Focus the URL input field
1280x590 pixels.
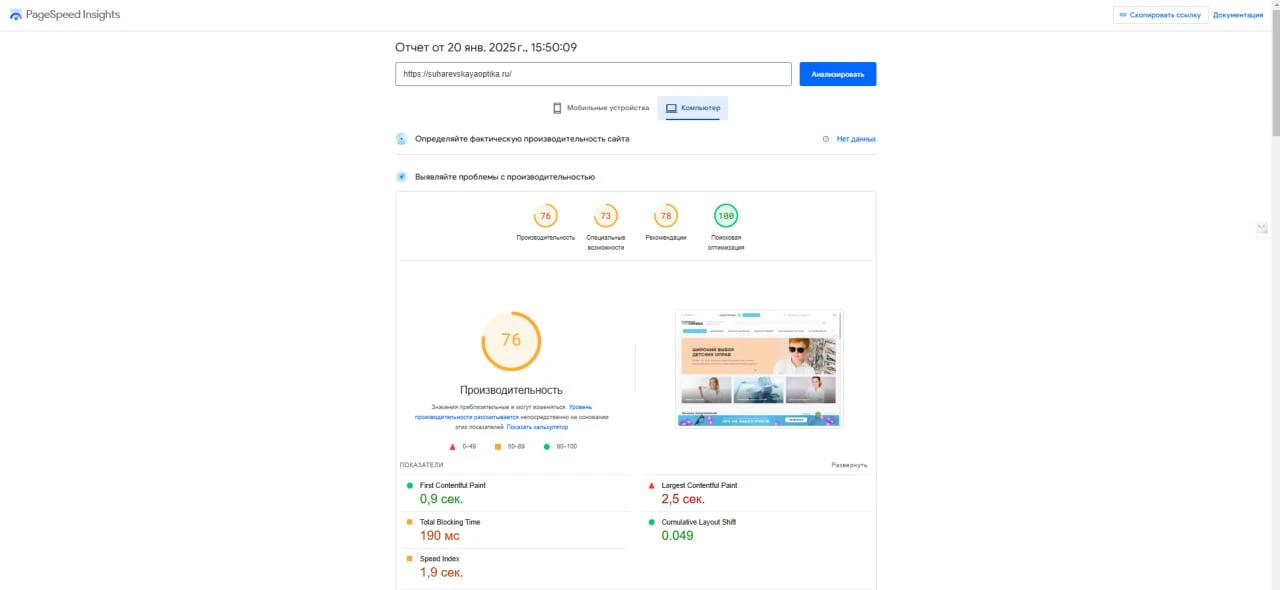point(593,74)
